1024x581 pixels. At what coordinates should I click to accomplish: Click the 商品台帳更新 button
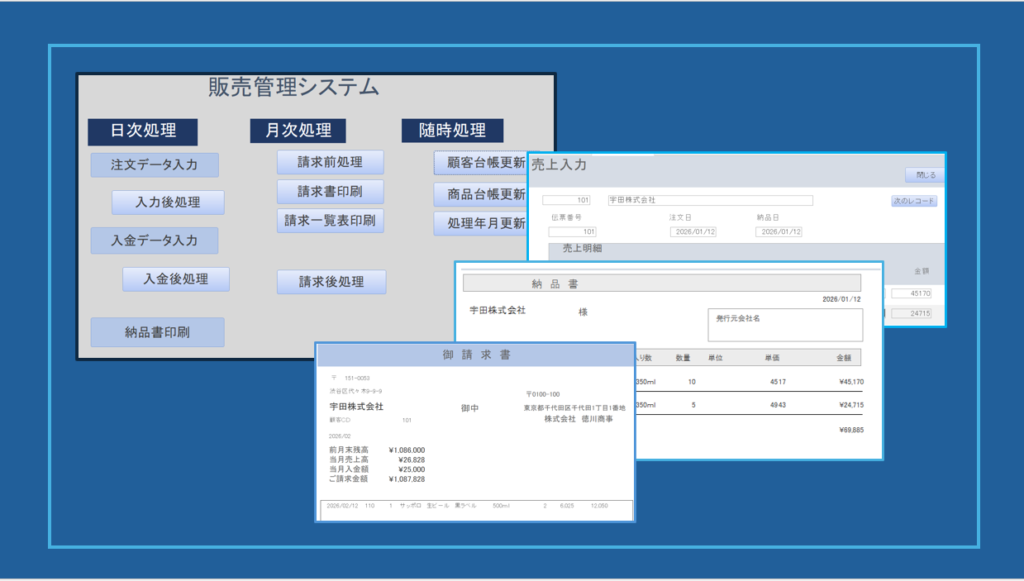[x=480, y=195]
